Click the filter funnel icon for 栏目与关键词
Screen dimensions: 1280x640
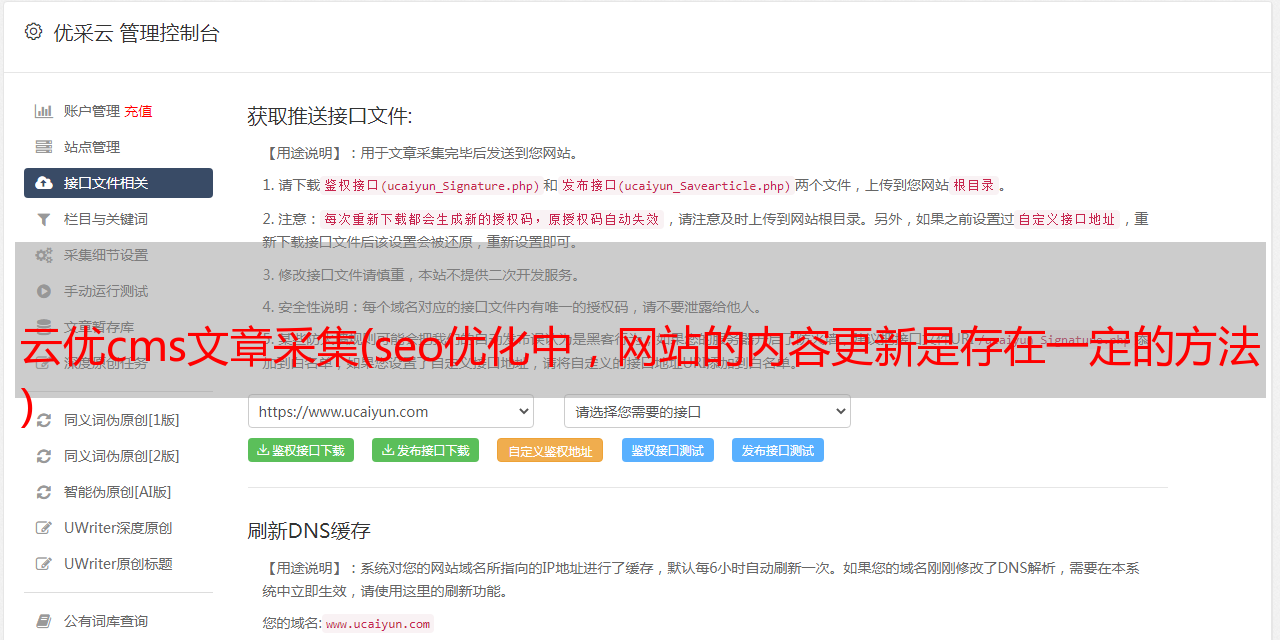tap(44, 219)
